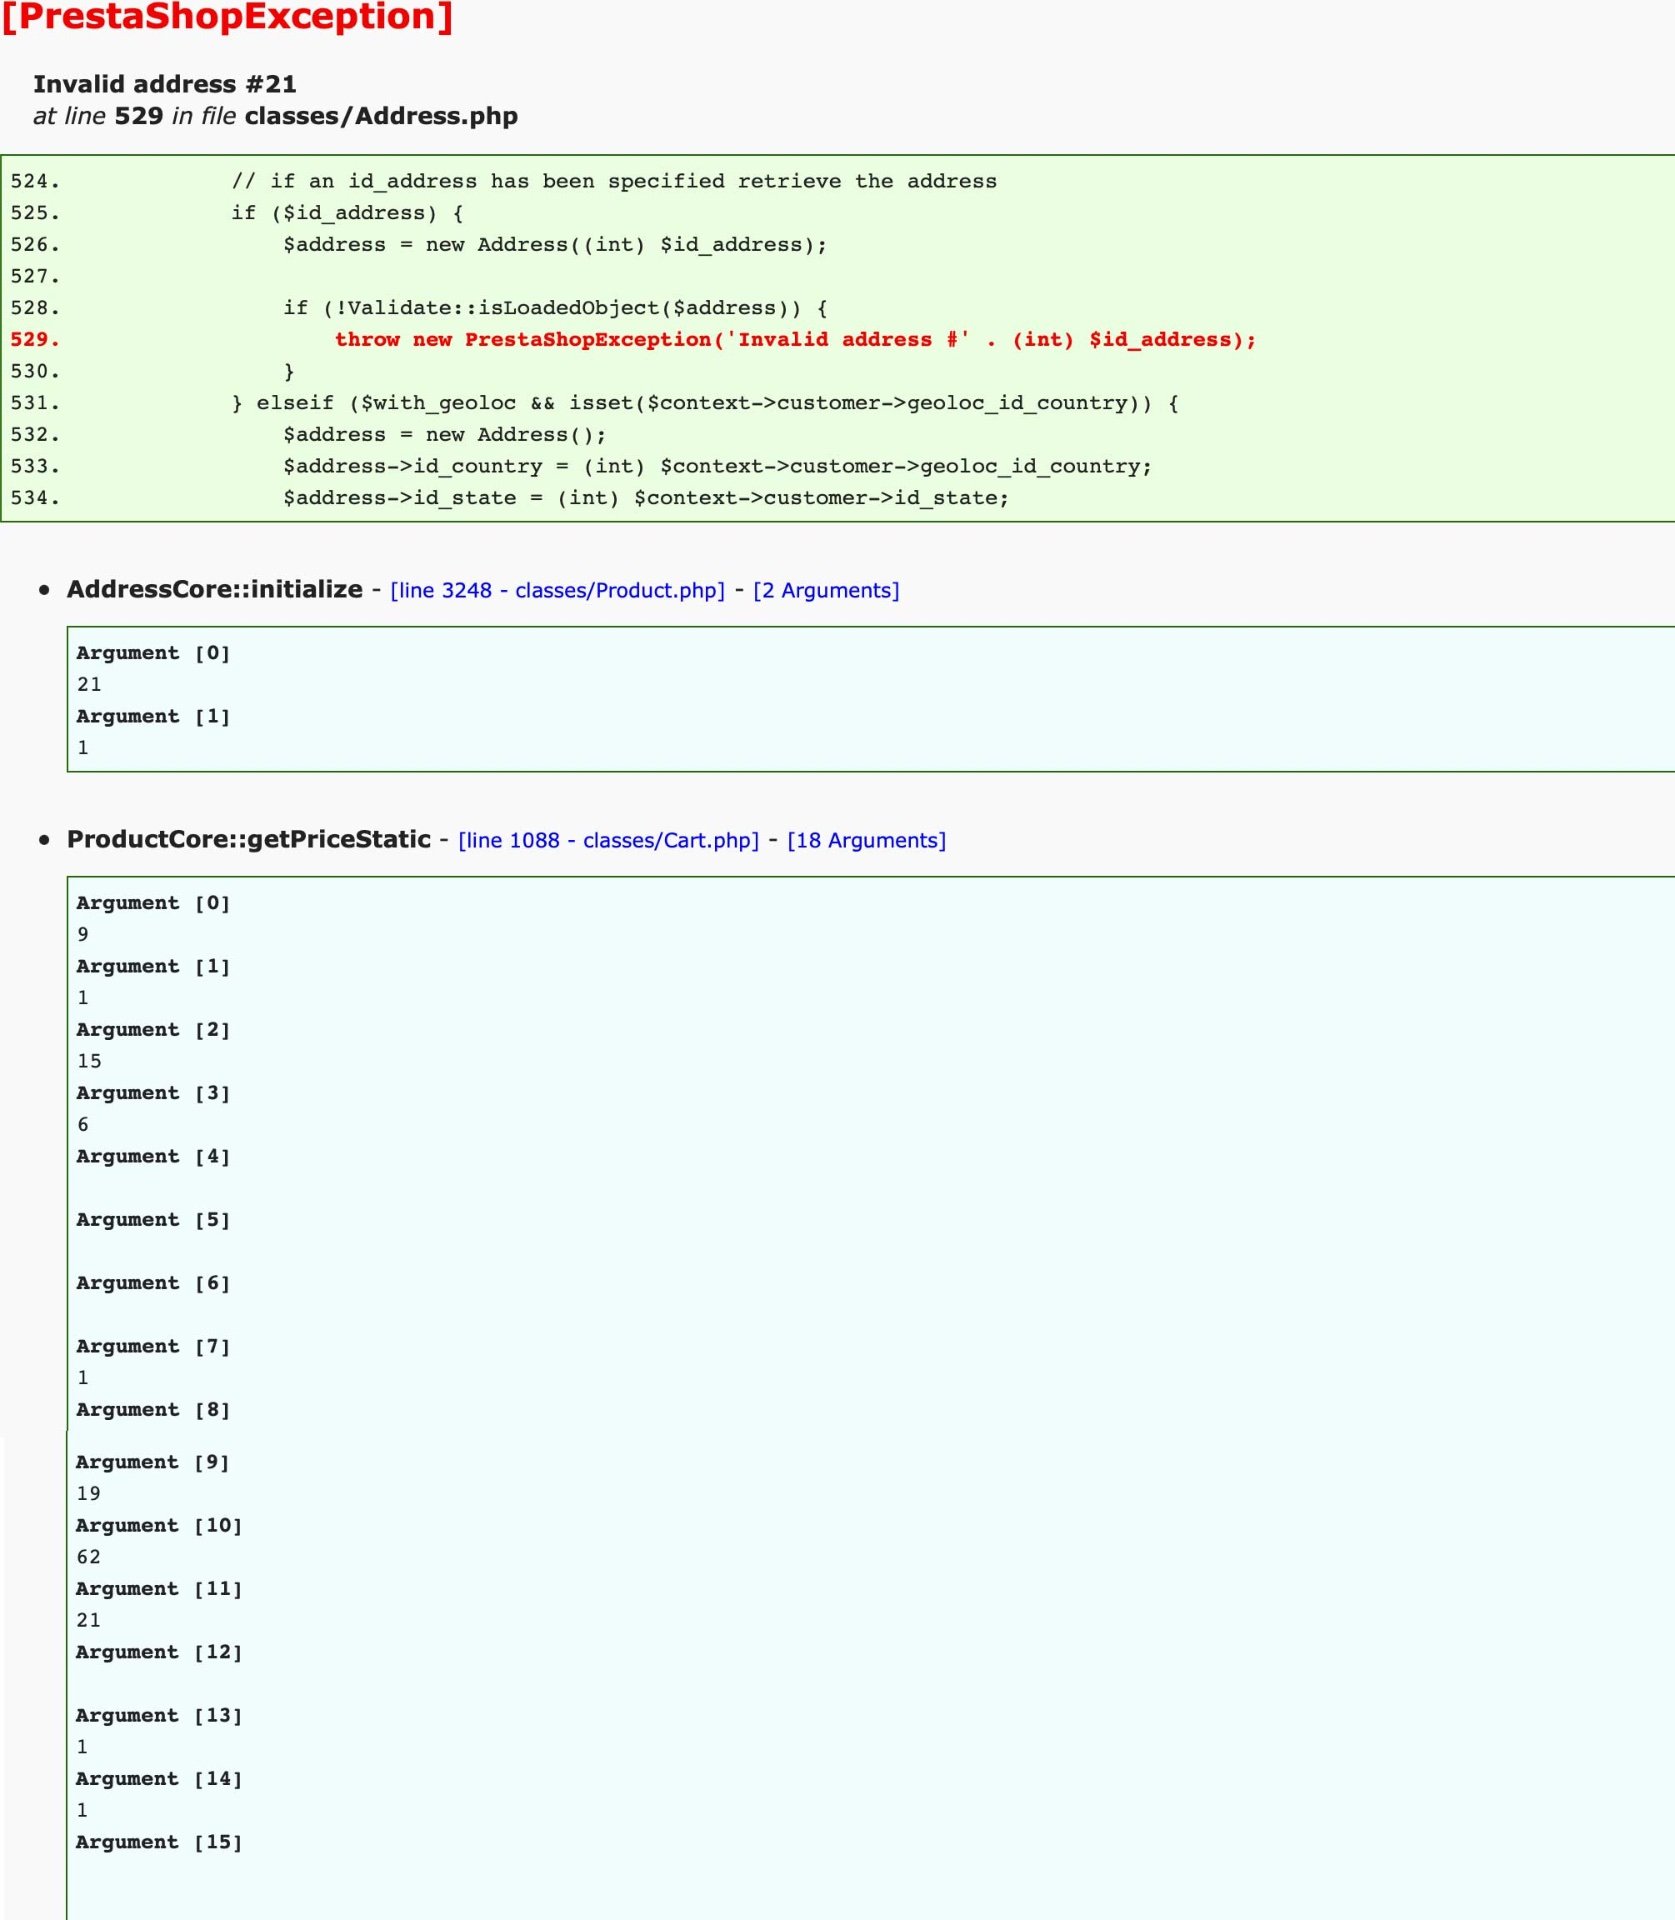Click highlighted error line 529 in code
The image size is (1675, 1920).
(x=795, y=339)
